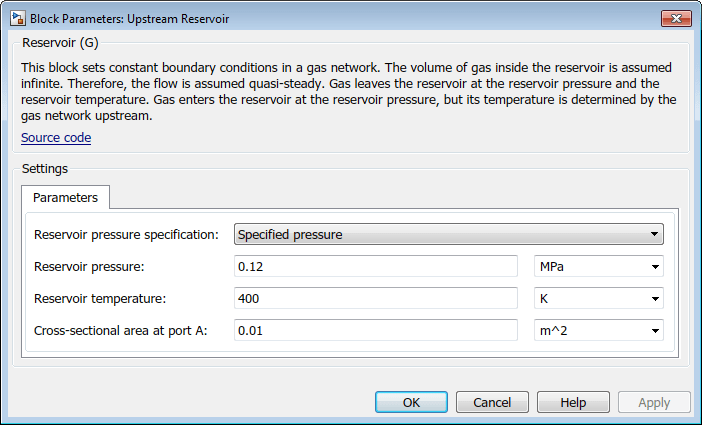Open the MPa pressure unit dropdown
Screen dimensions: 702x425
click(599, 267)
